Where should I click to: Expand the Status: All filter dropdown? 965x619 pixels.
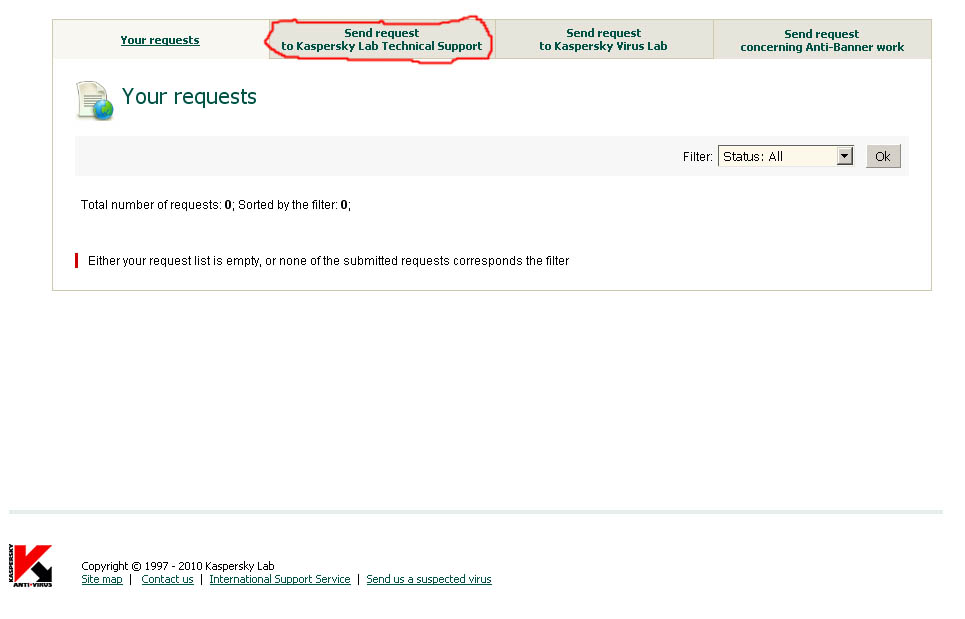click(785, 156)
